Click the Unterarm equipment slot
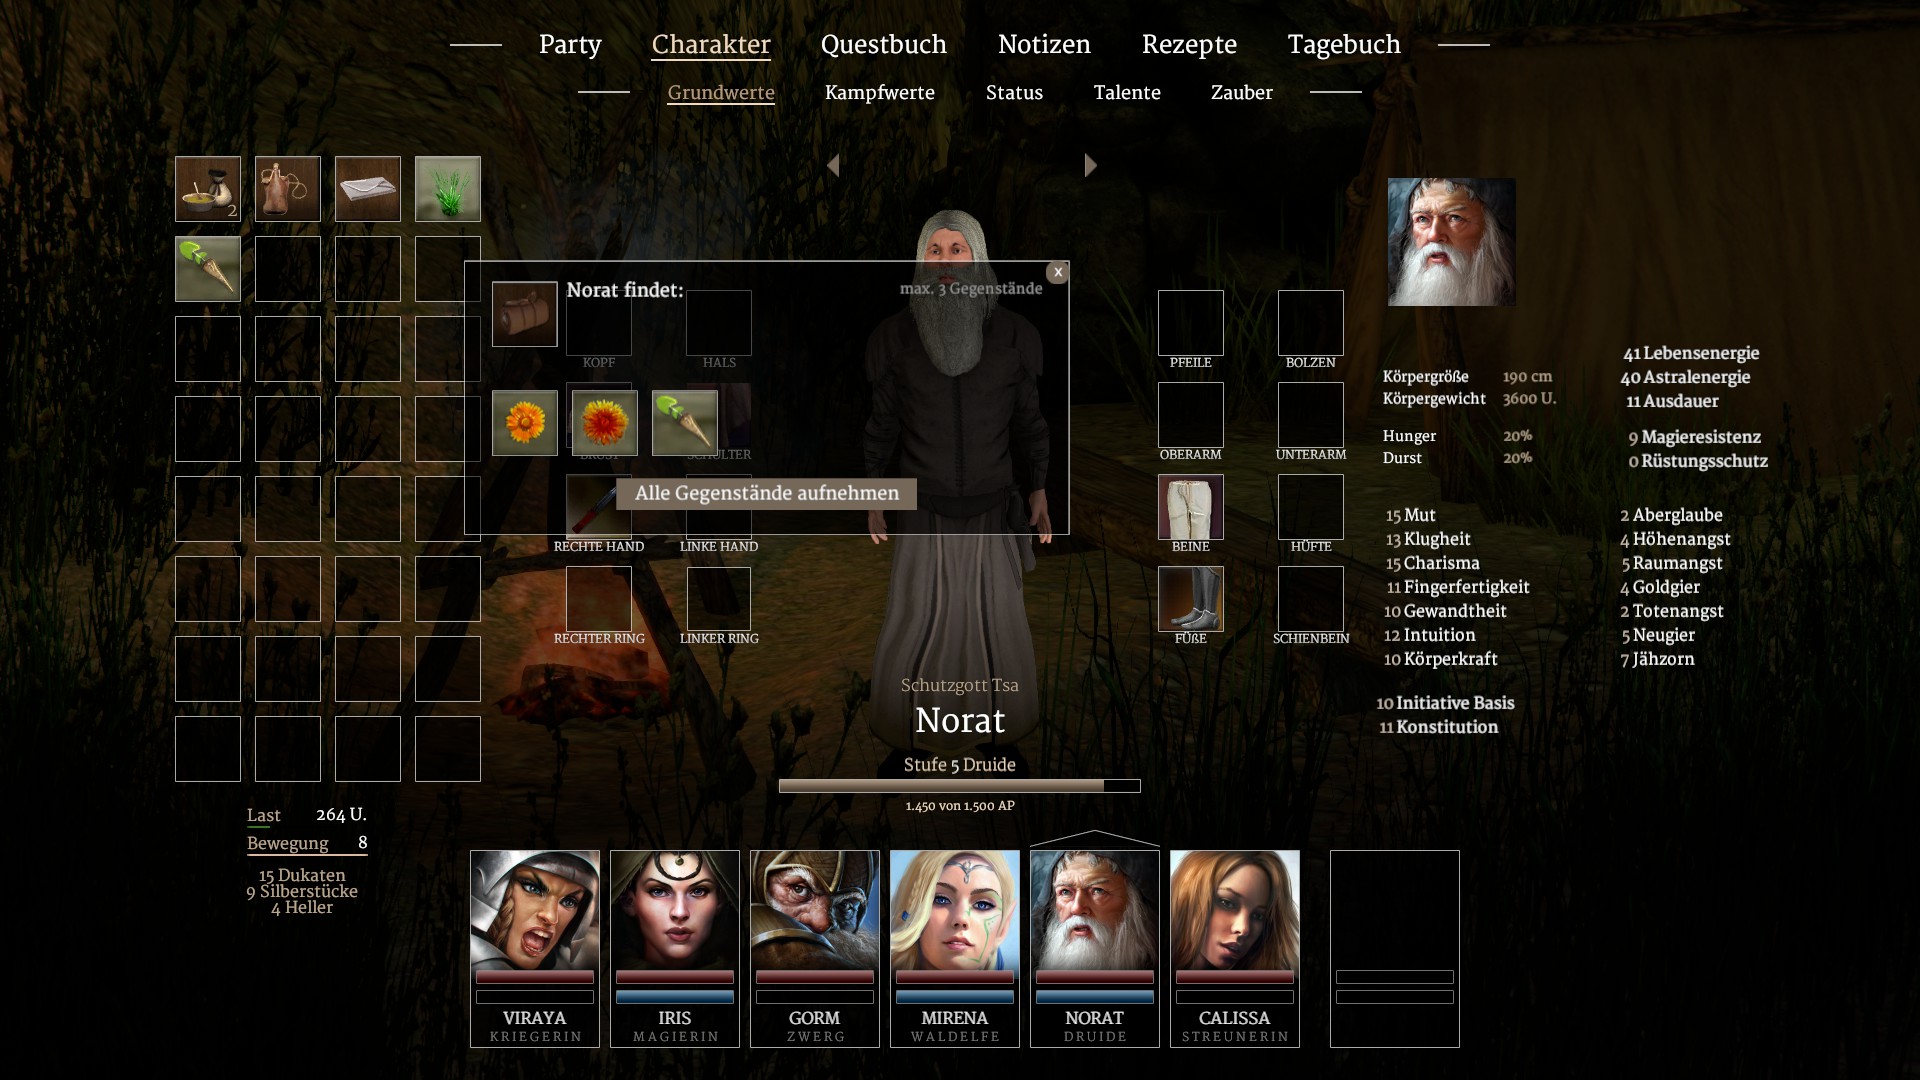 coord(1311,415)
